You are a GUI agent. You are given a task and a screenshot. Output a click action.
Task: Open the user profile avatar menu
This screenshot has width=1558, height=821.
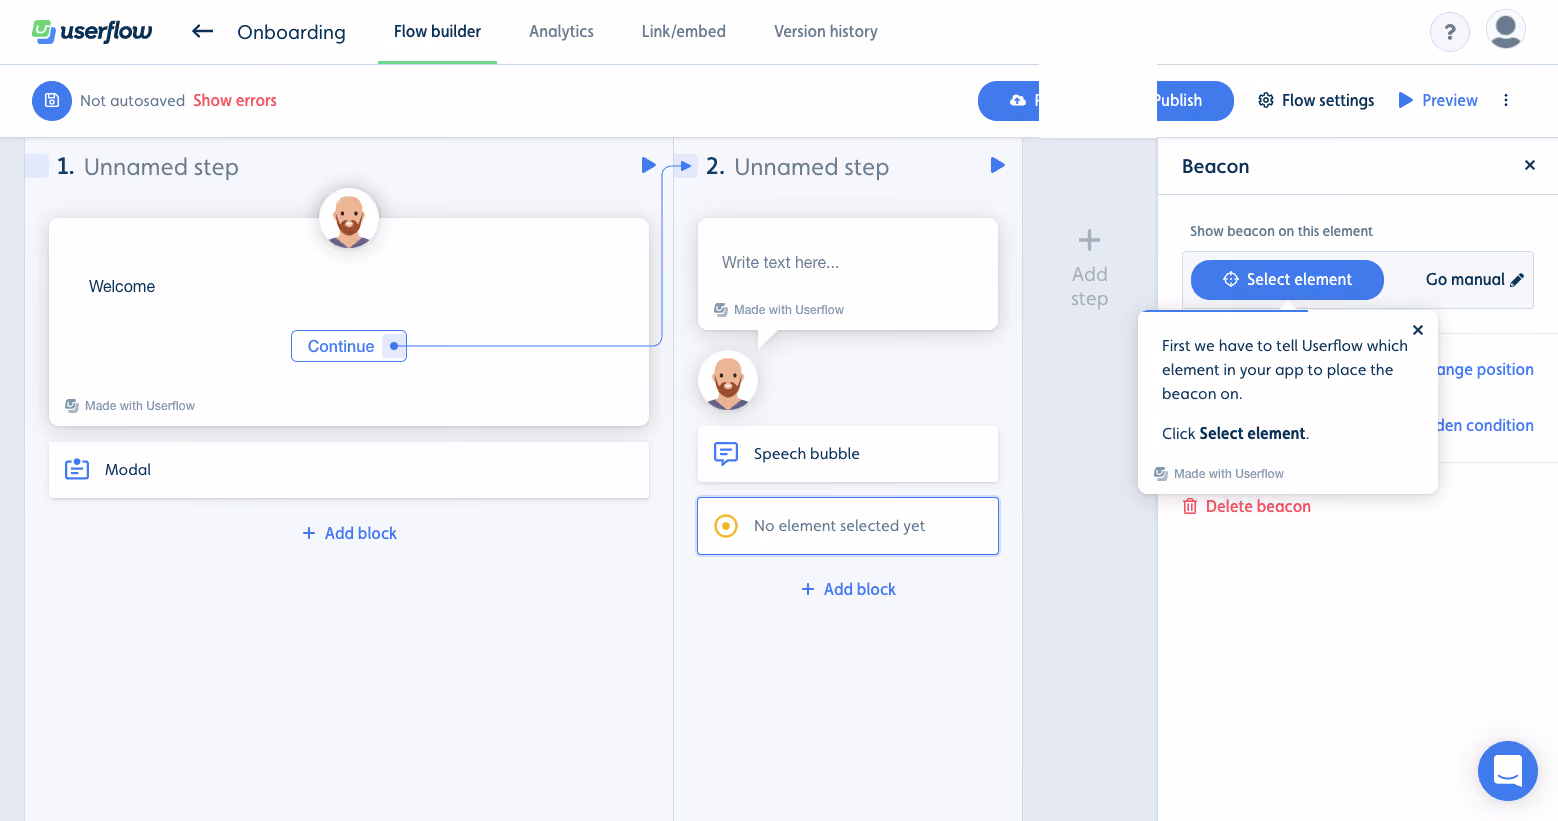[x=1505, y=30]
